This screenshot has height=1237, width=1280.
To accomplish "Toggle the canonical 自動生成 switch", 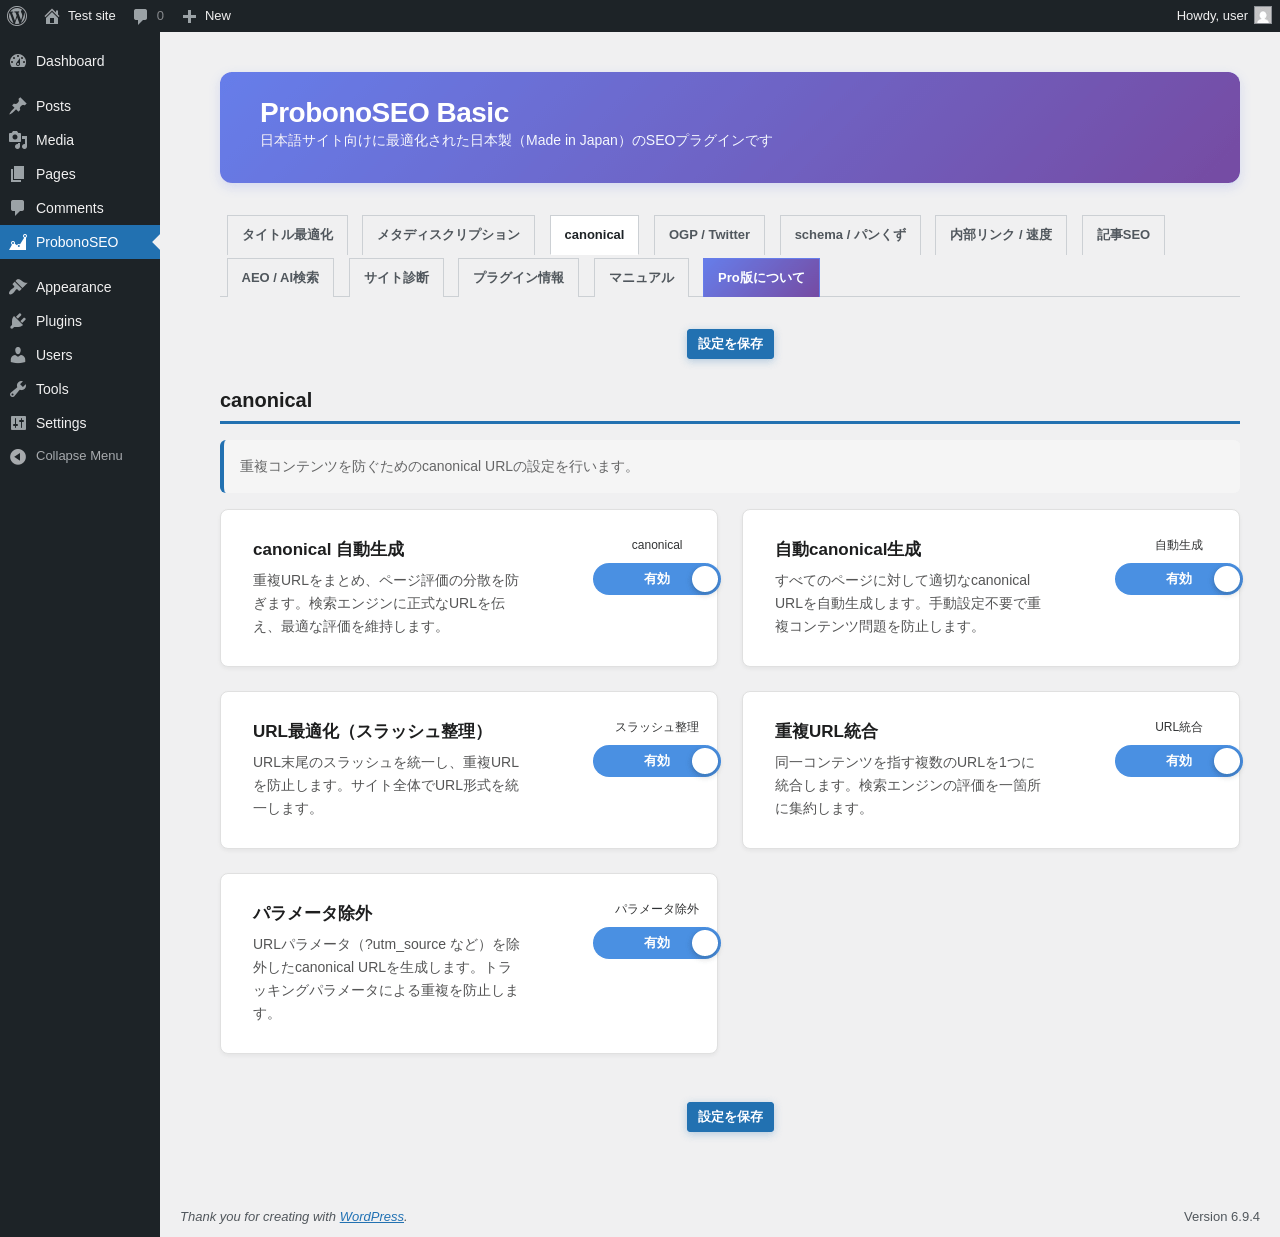I will tap(657, 579).
